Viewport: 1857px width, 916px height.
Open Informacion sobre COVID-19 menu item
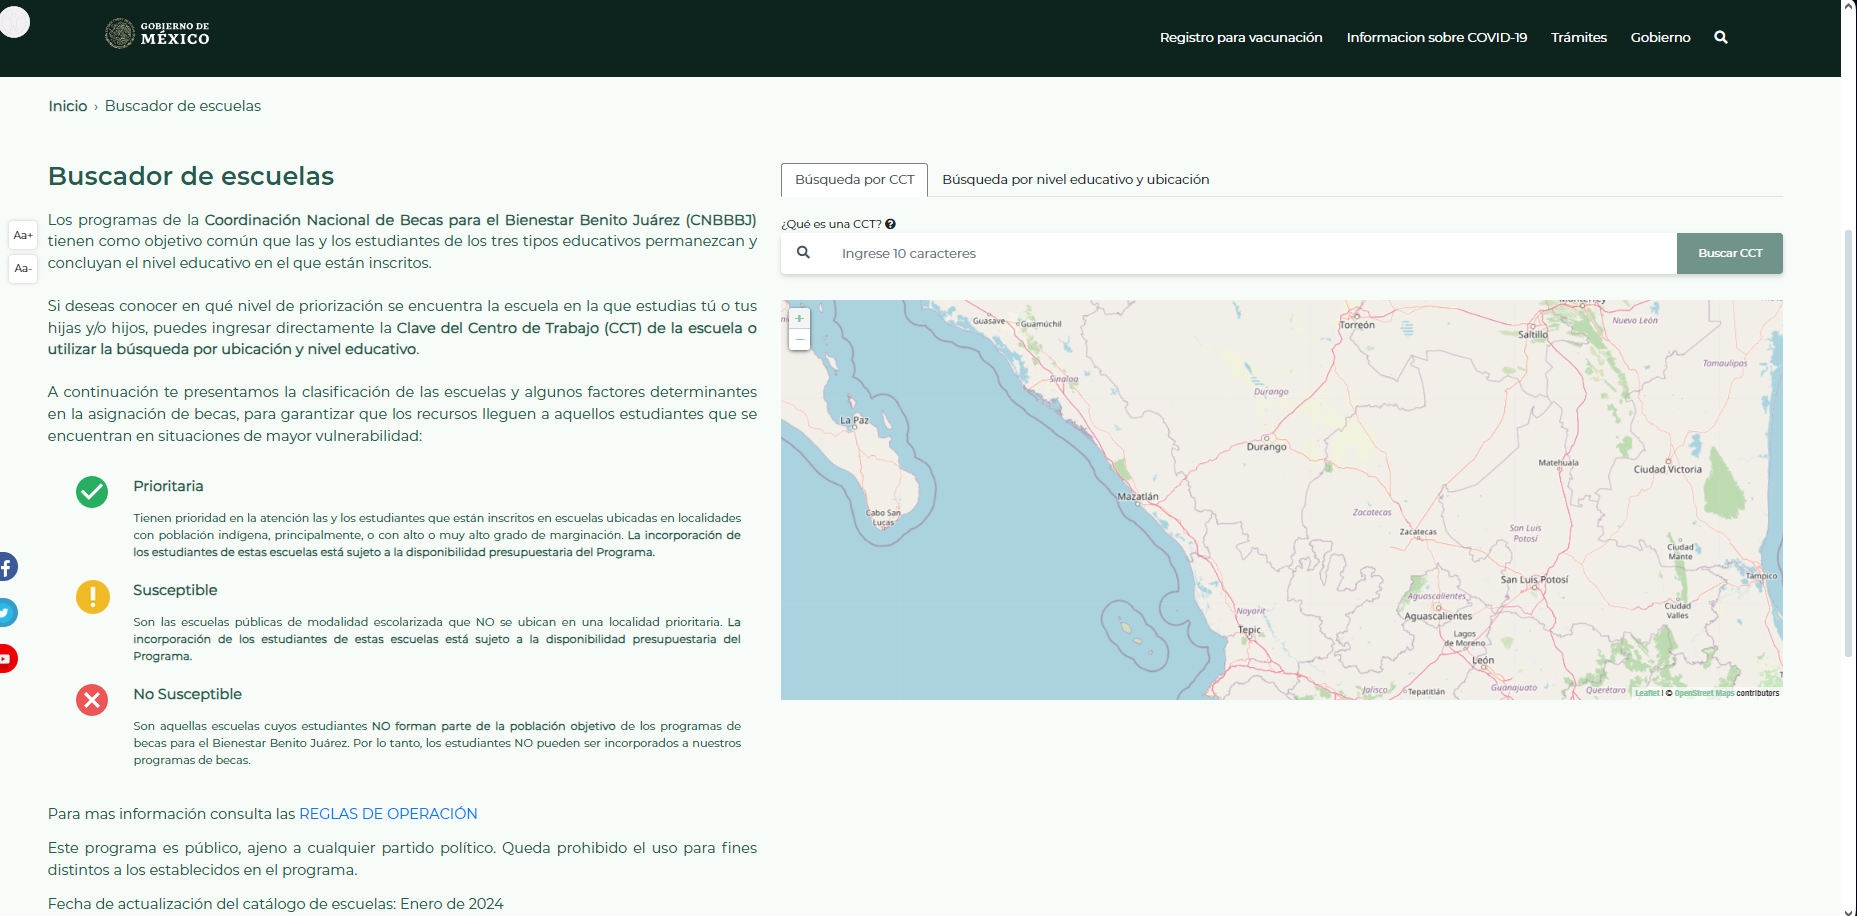1437,37
